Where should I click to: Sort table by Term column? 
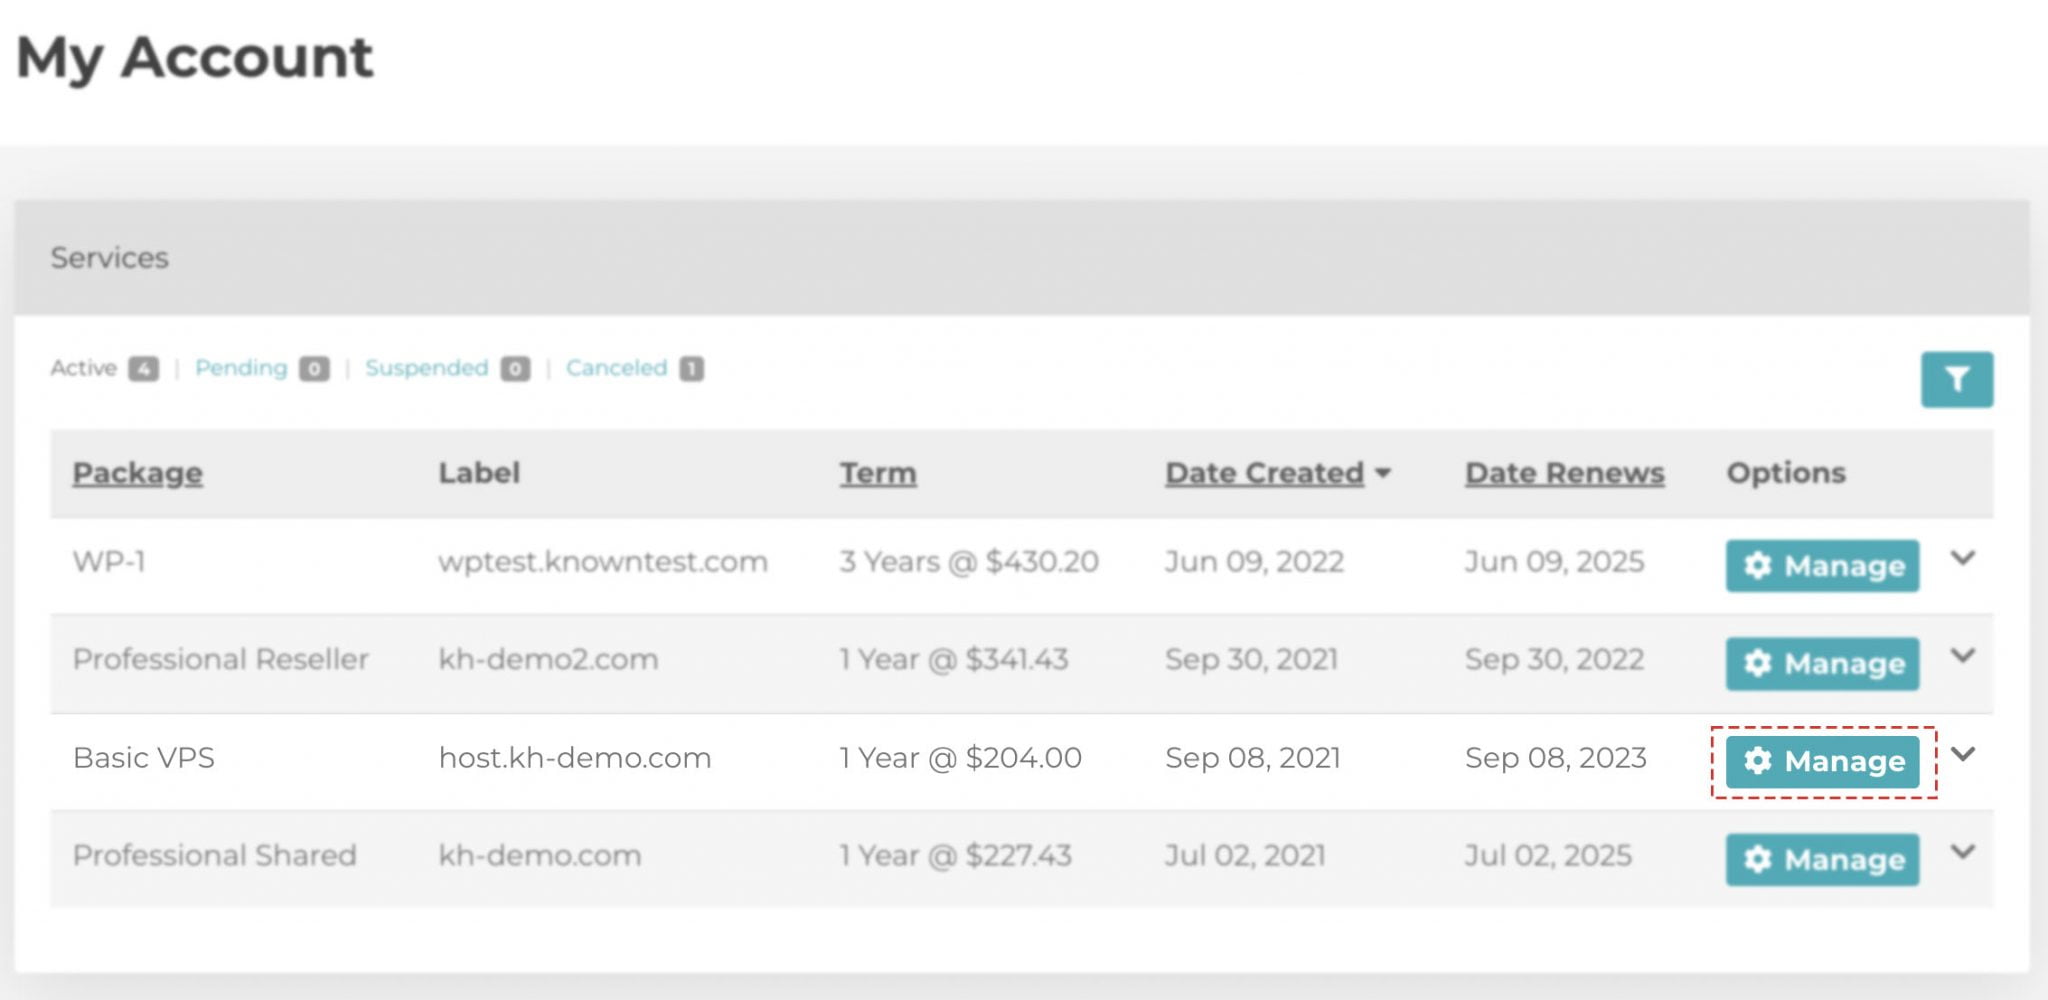point(878,473)
